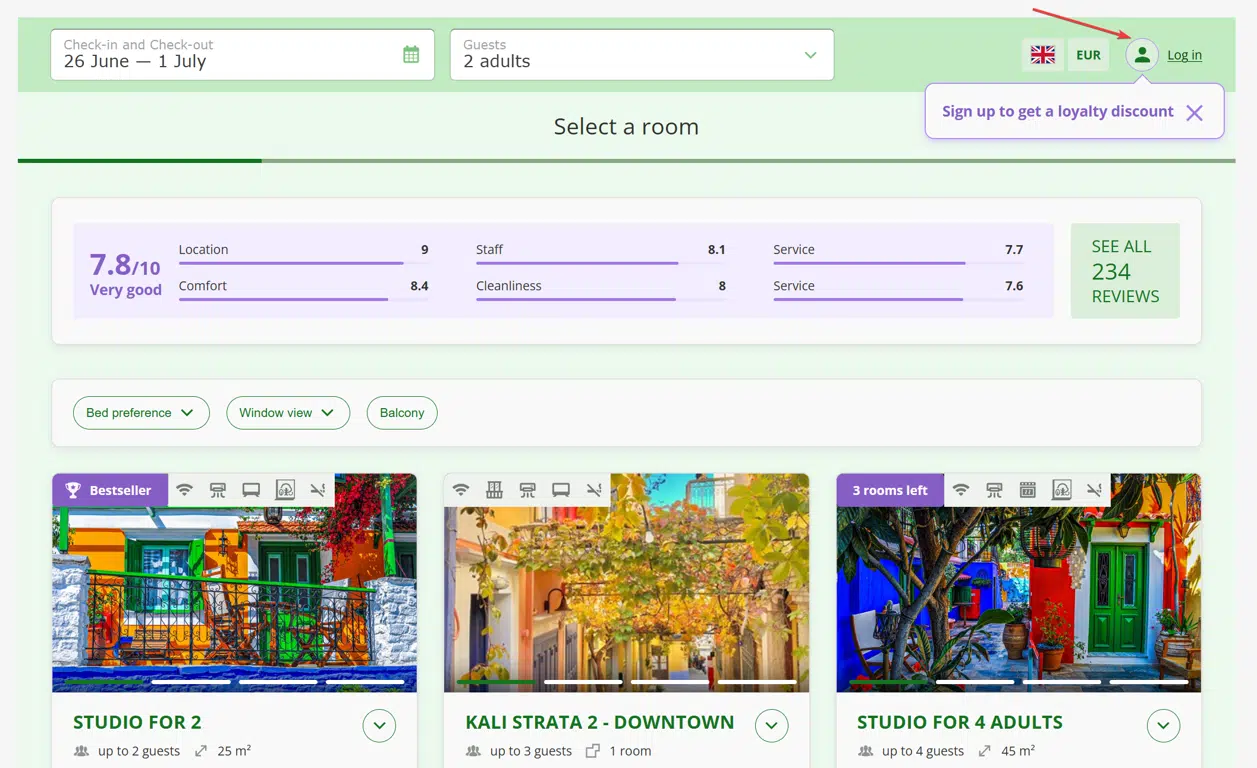The width and height of the screenshot is (1257, 768).
Task: Click See All 234 Reviews button
Action: (x=1125, y=271)
